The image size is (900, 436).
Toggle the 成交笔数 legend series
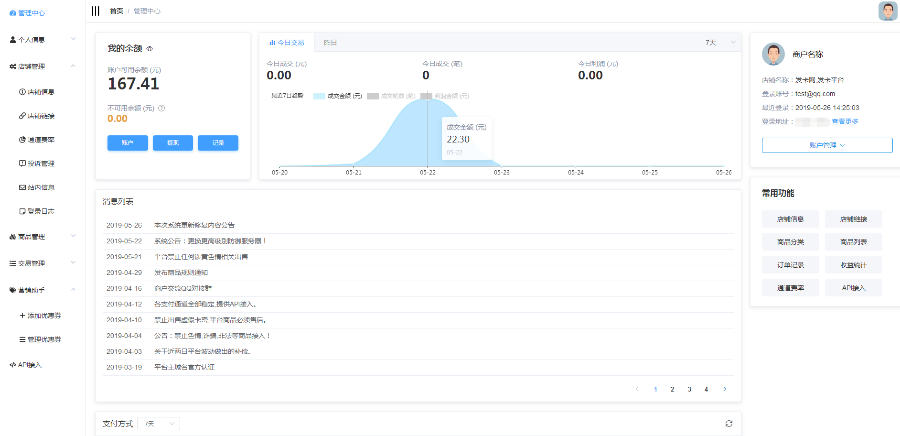point(391,96)
